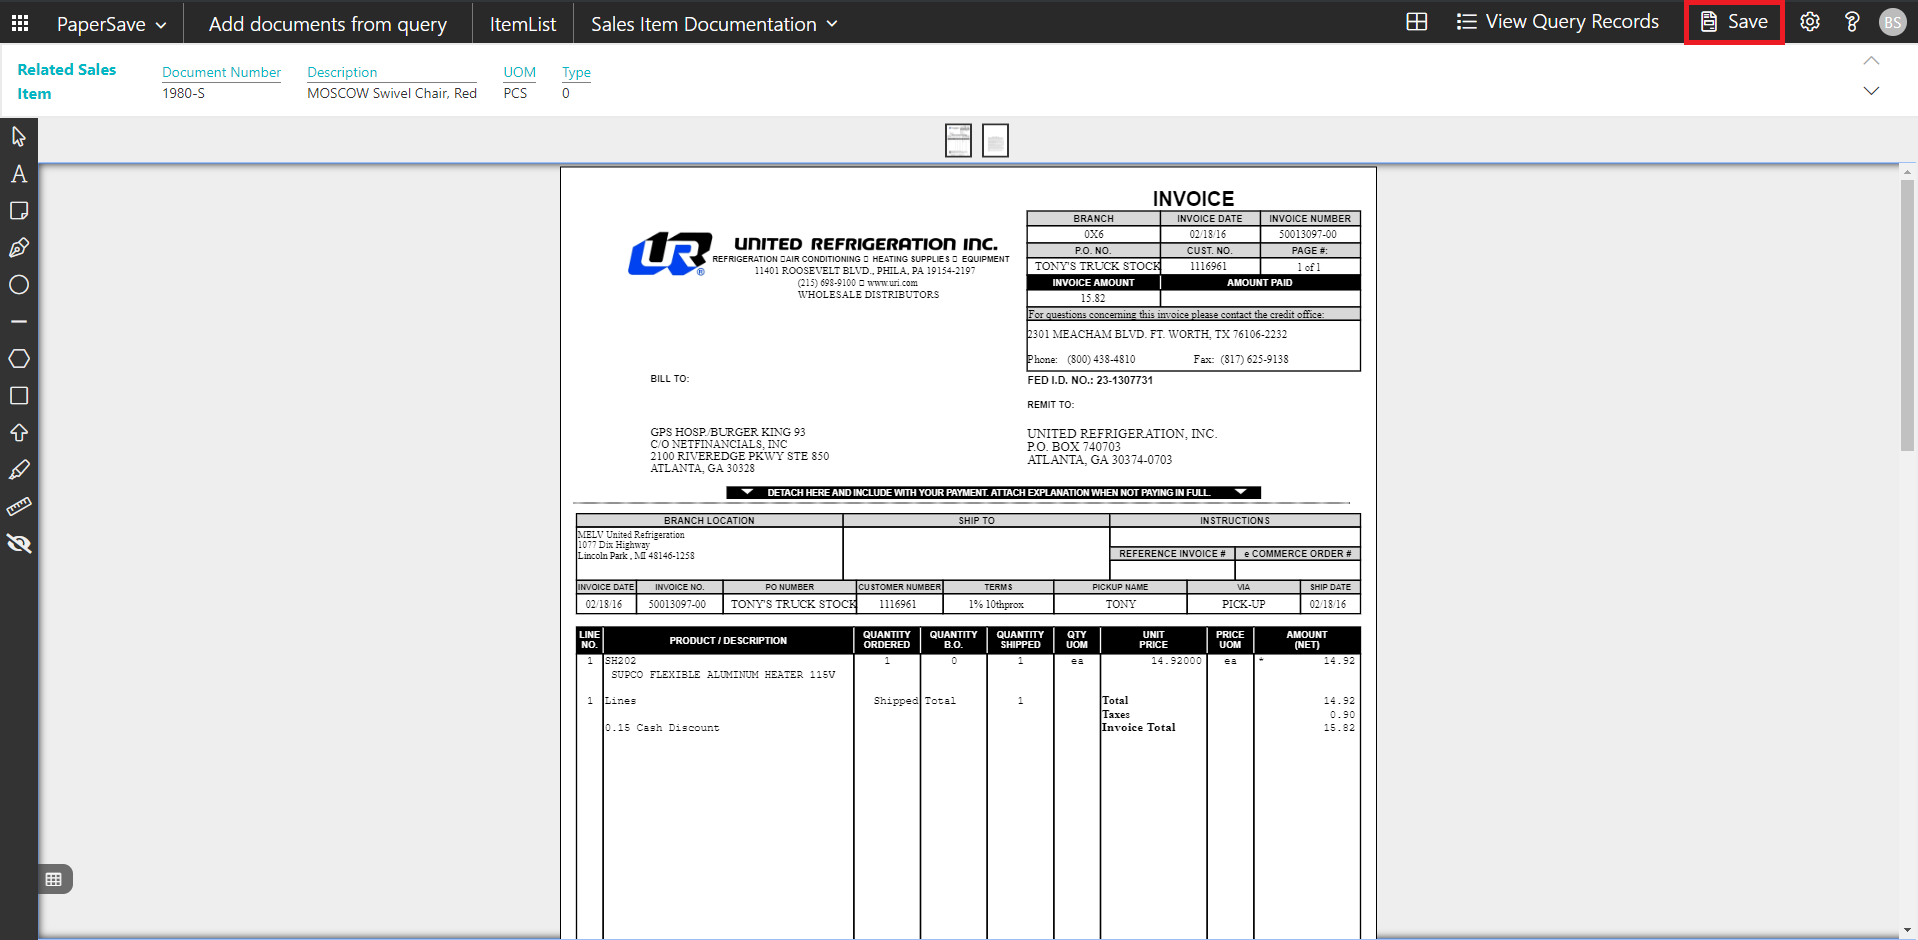The height and width of the screenshot is (940, 1918).
Task: Toggle the grid panel button at bottom left
Action: [x=54, y=879]
